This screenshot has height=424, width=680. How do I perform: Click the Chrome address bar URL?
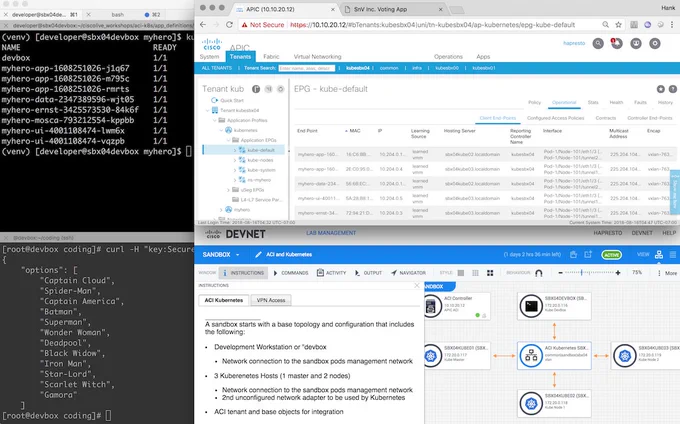432,25
